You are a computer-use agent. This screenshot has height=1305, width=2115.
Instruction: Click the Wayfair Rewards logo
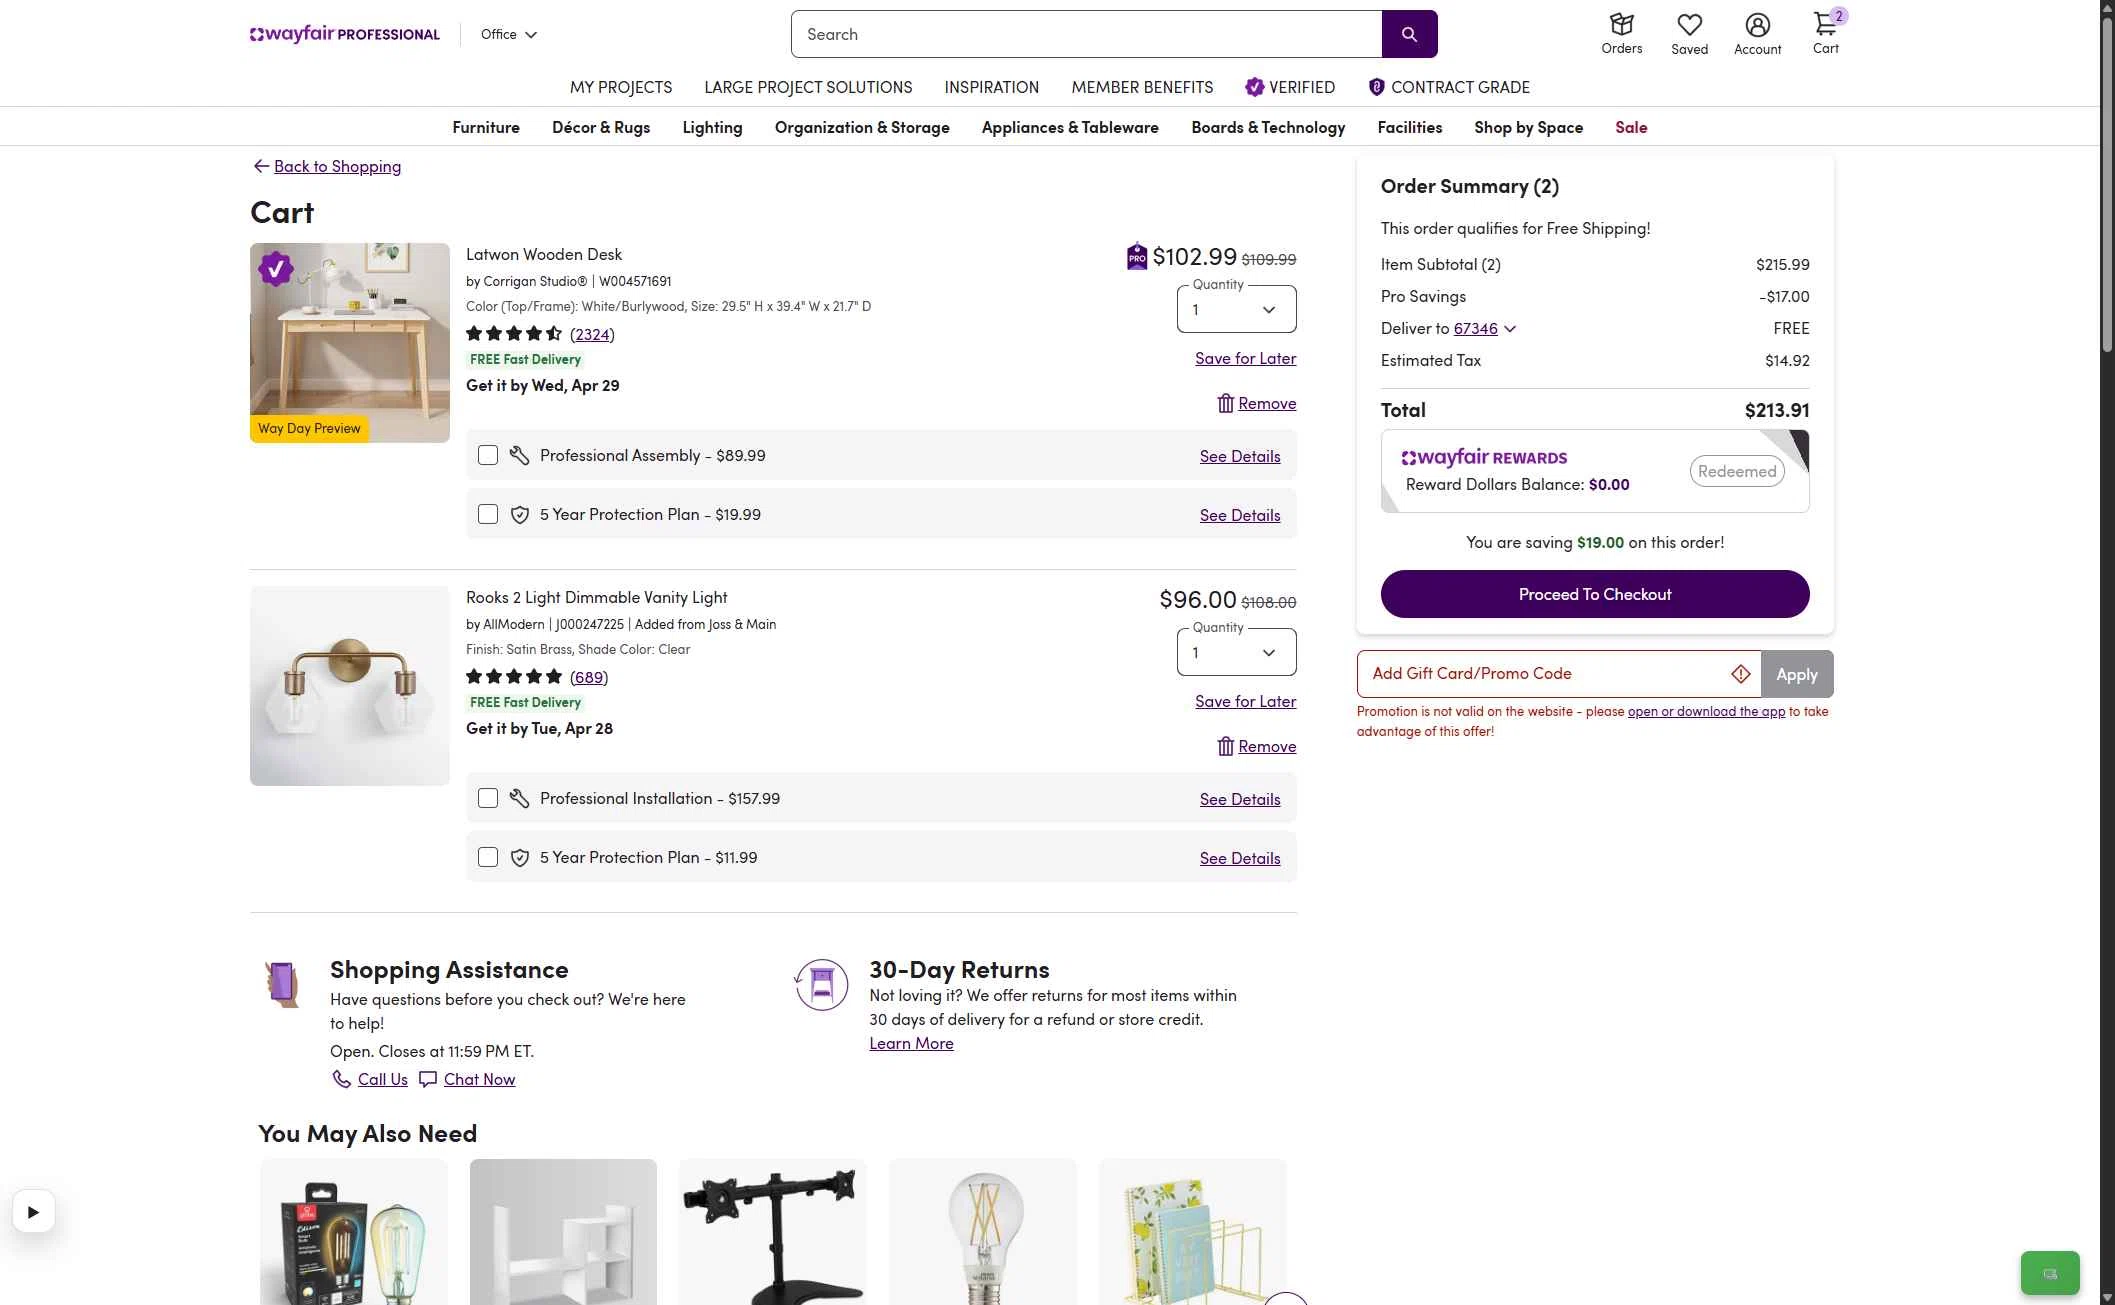[x=1484, y=457]
